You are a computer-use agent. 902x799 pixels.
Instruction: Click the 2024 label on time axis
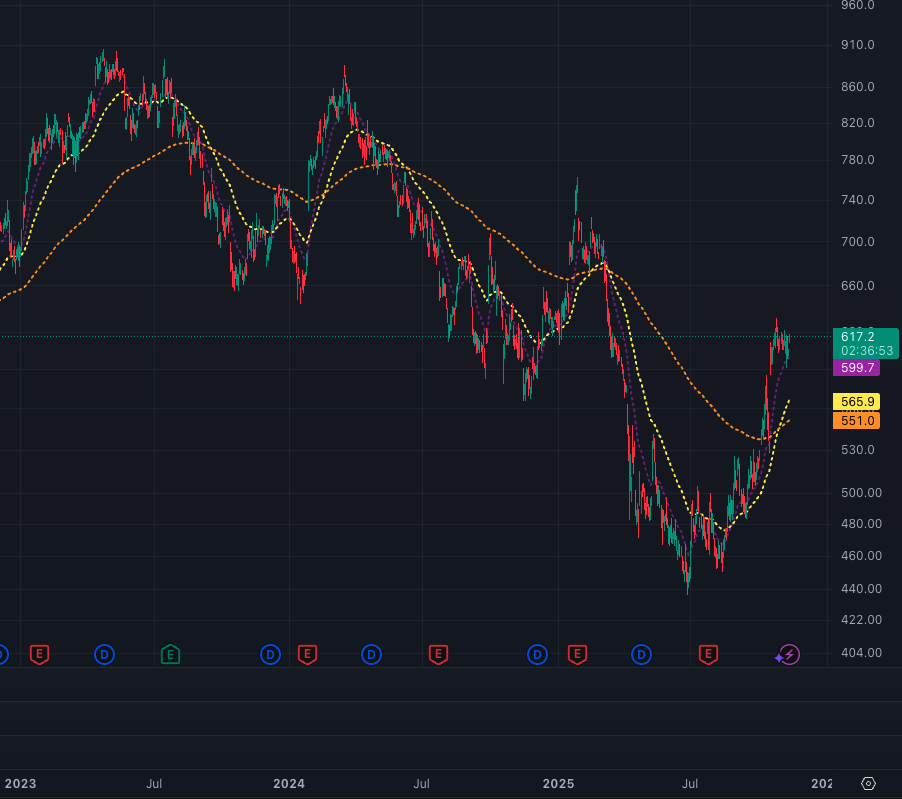[289, 783]
